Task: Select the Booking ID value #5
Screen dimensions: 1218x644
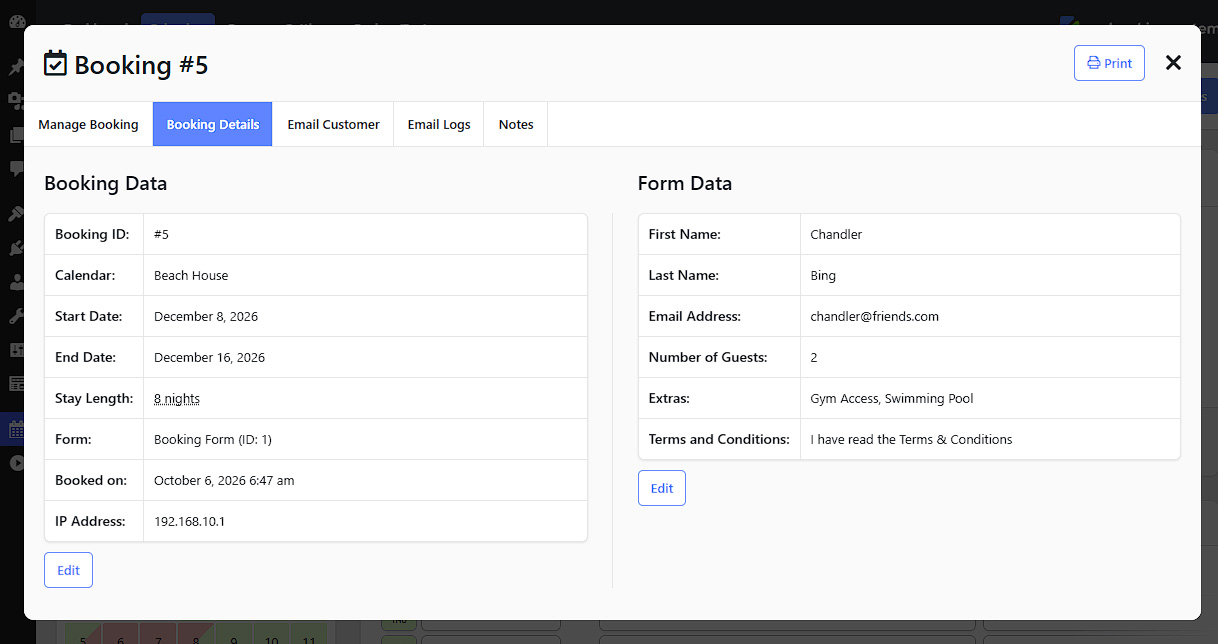Action: click(161, 234)
